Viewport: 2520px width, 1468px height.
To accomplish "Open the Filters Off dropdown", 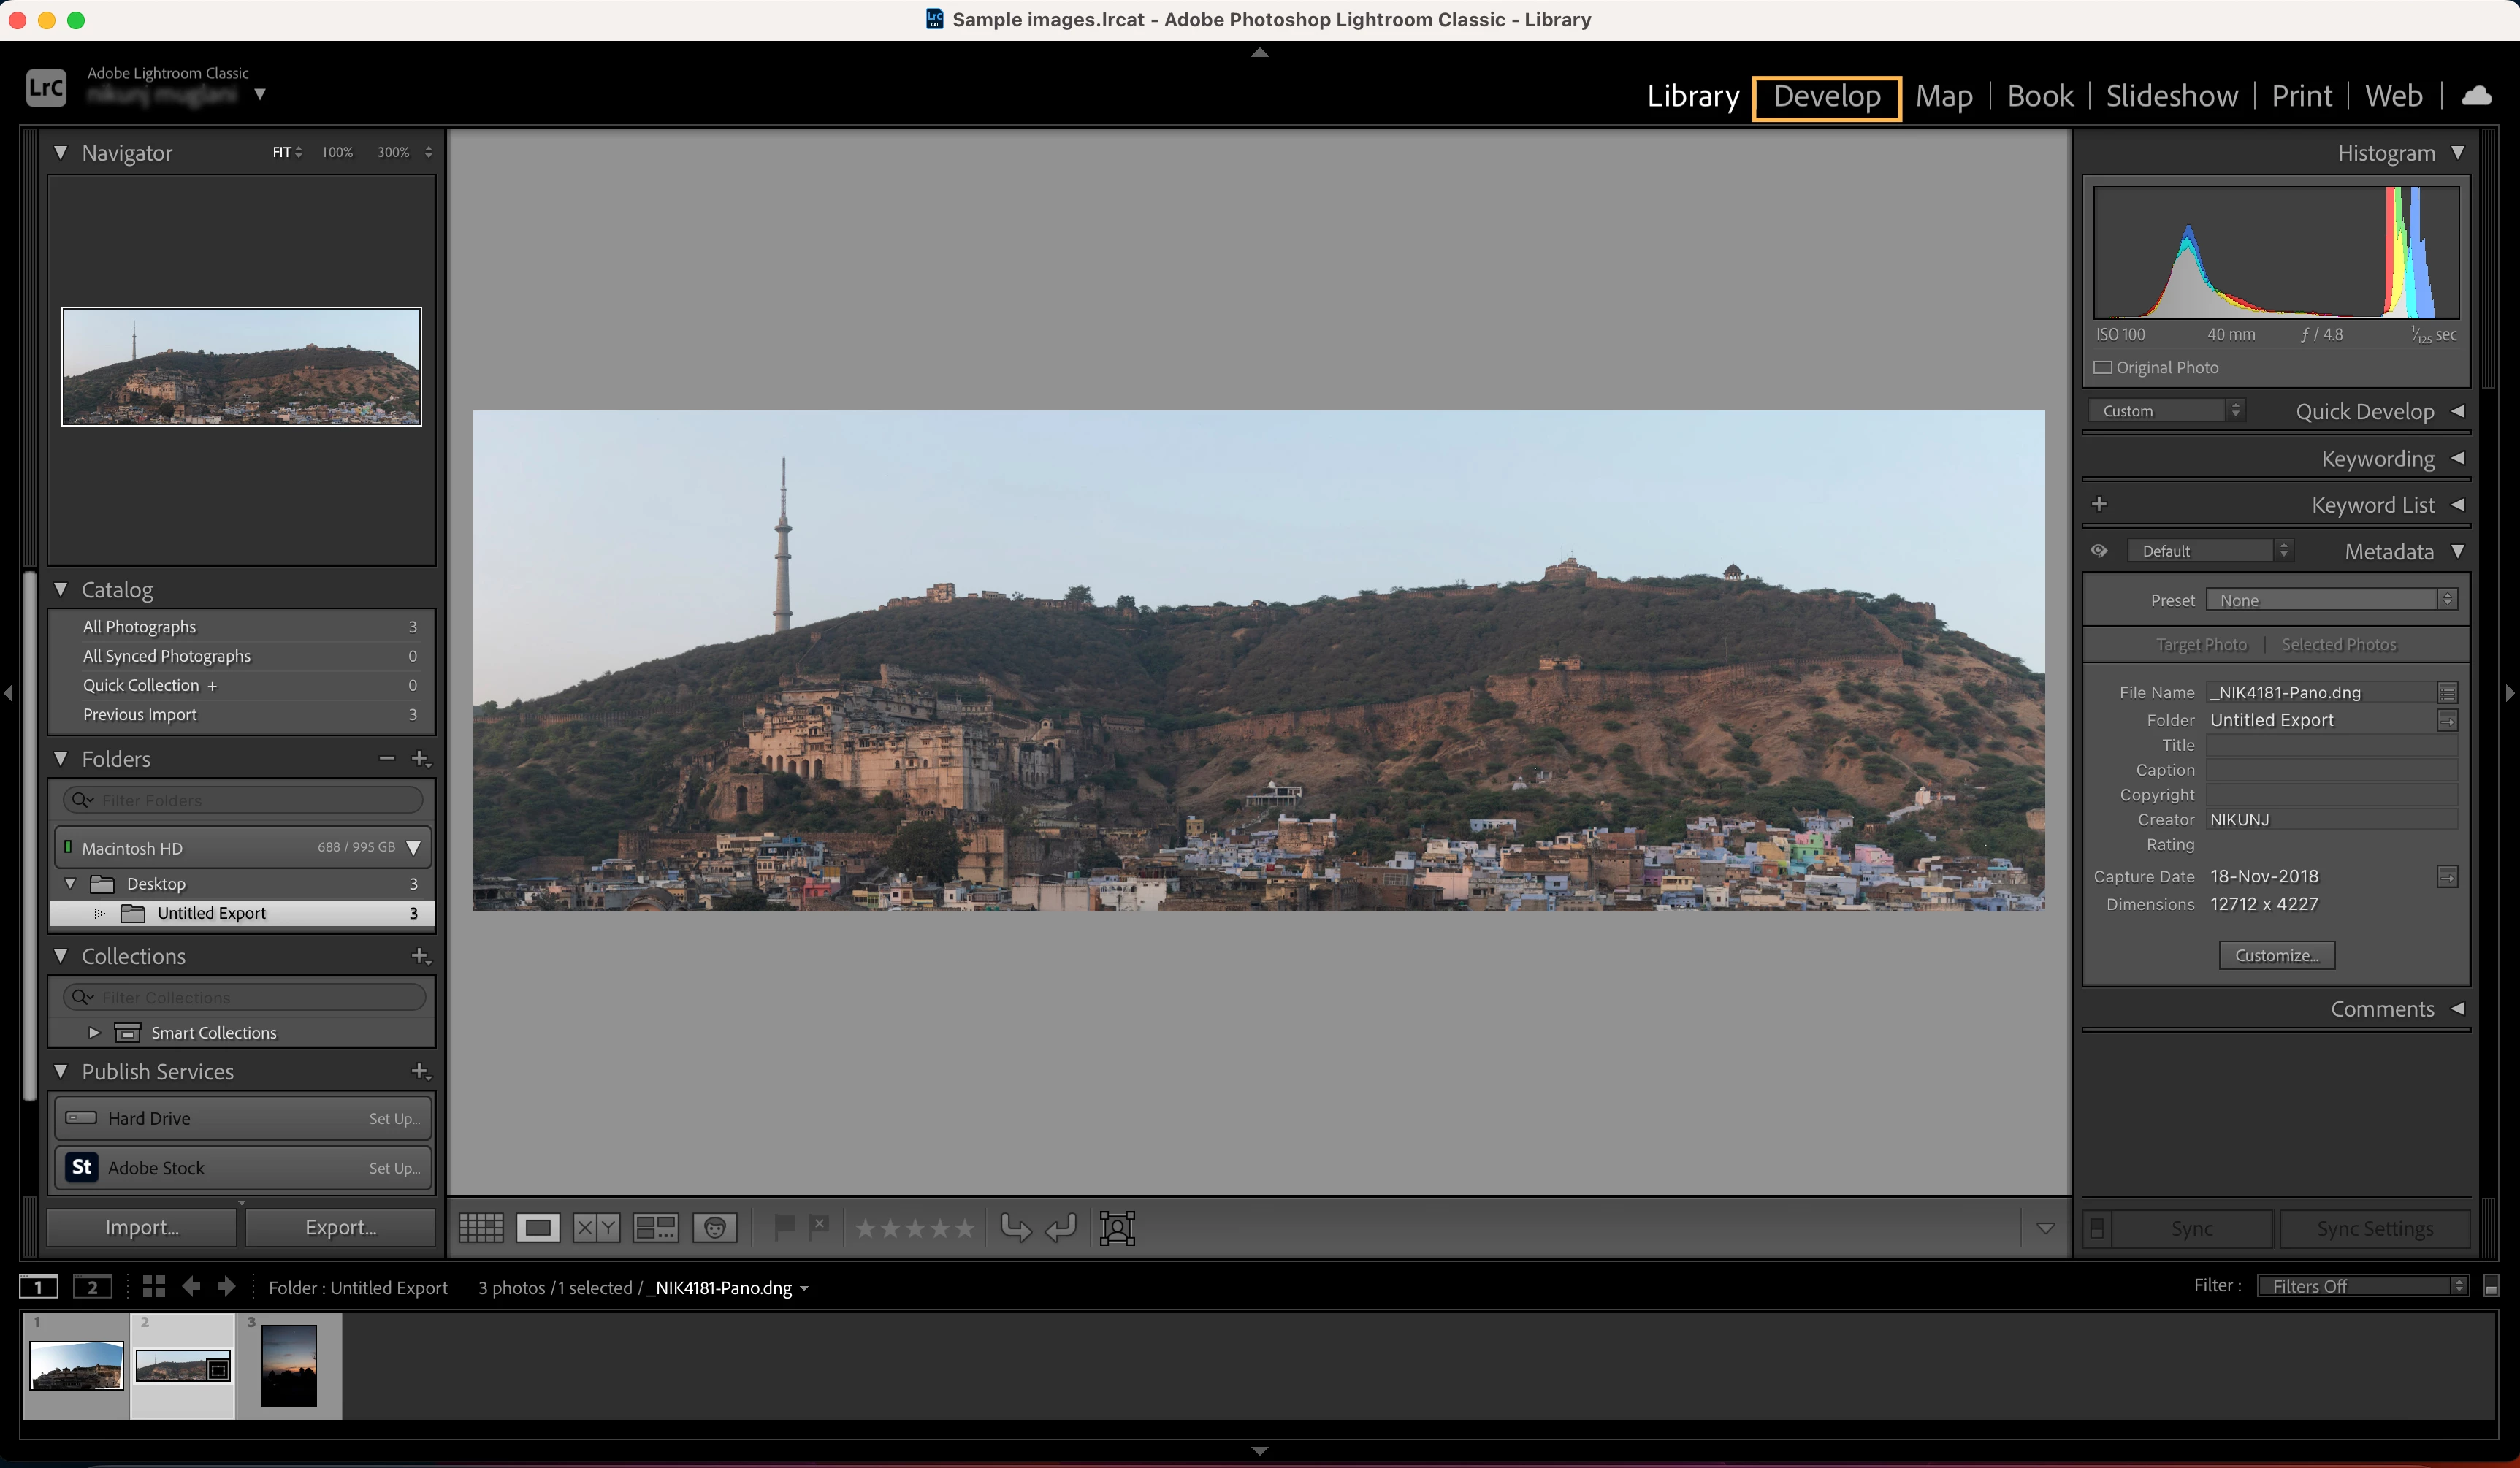I will 2362,1286.
